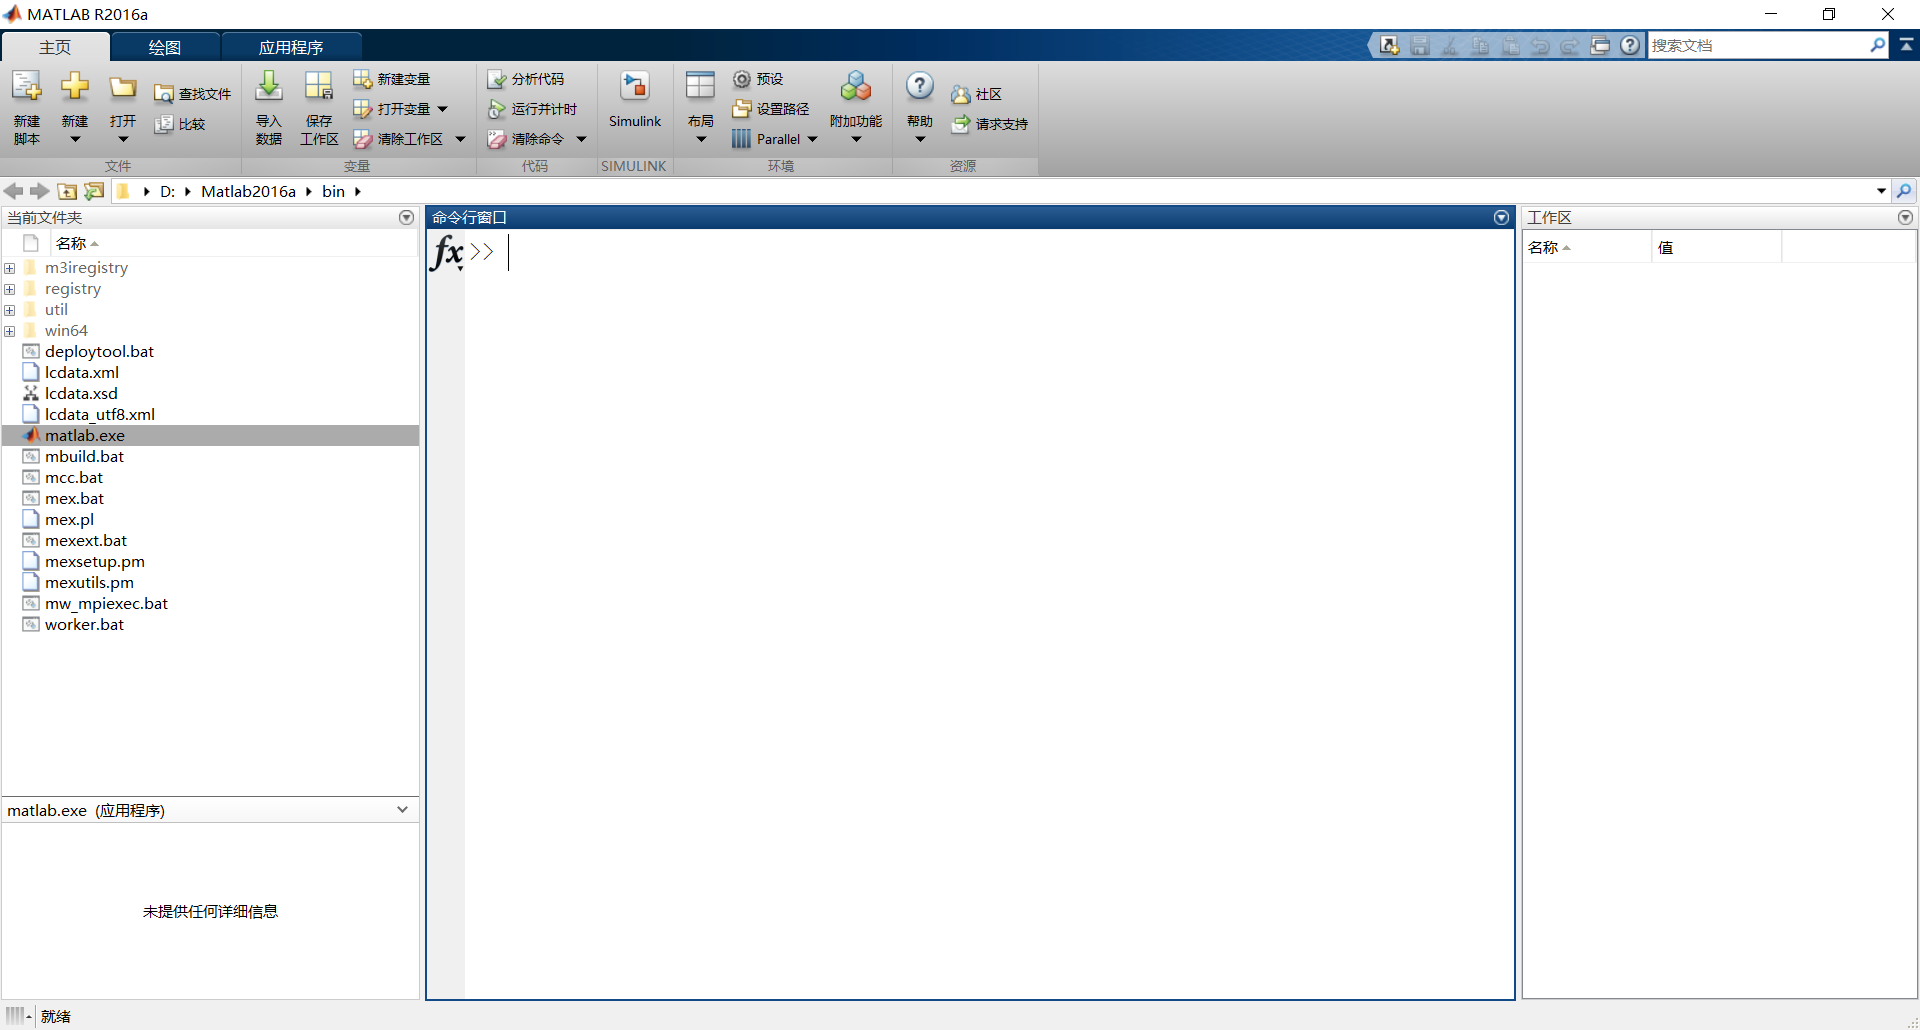The image size is (1920, 1030).
Task: Click the quick access help icon
Action: tap(1630, 45)
